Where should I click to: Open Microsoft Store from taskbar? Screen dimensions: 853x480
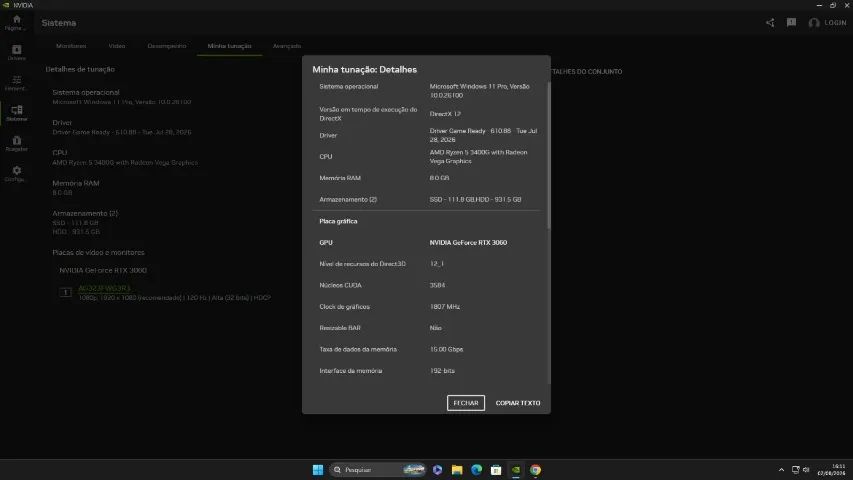(496, 470)
